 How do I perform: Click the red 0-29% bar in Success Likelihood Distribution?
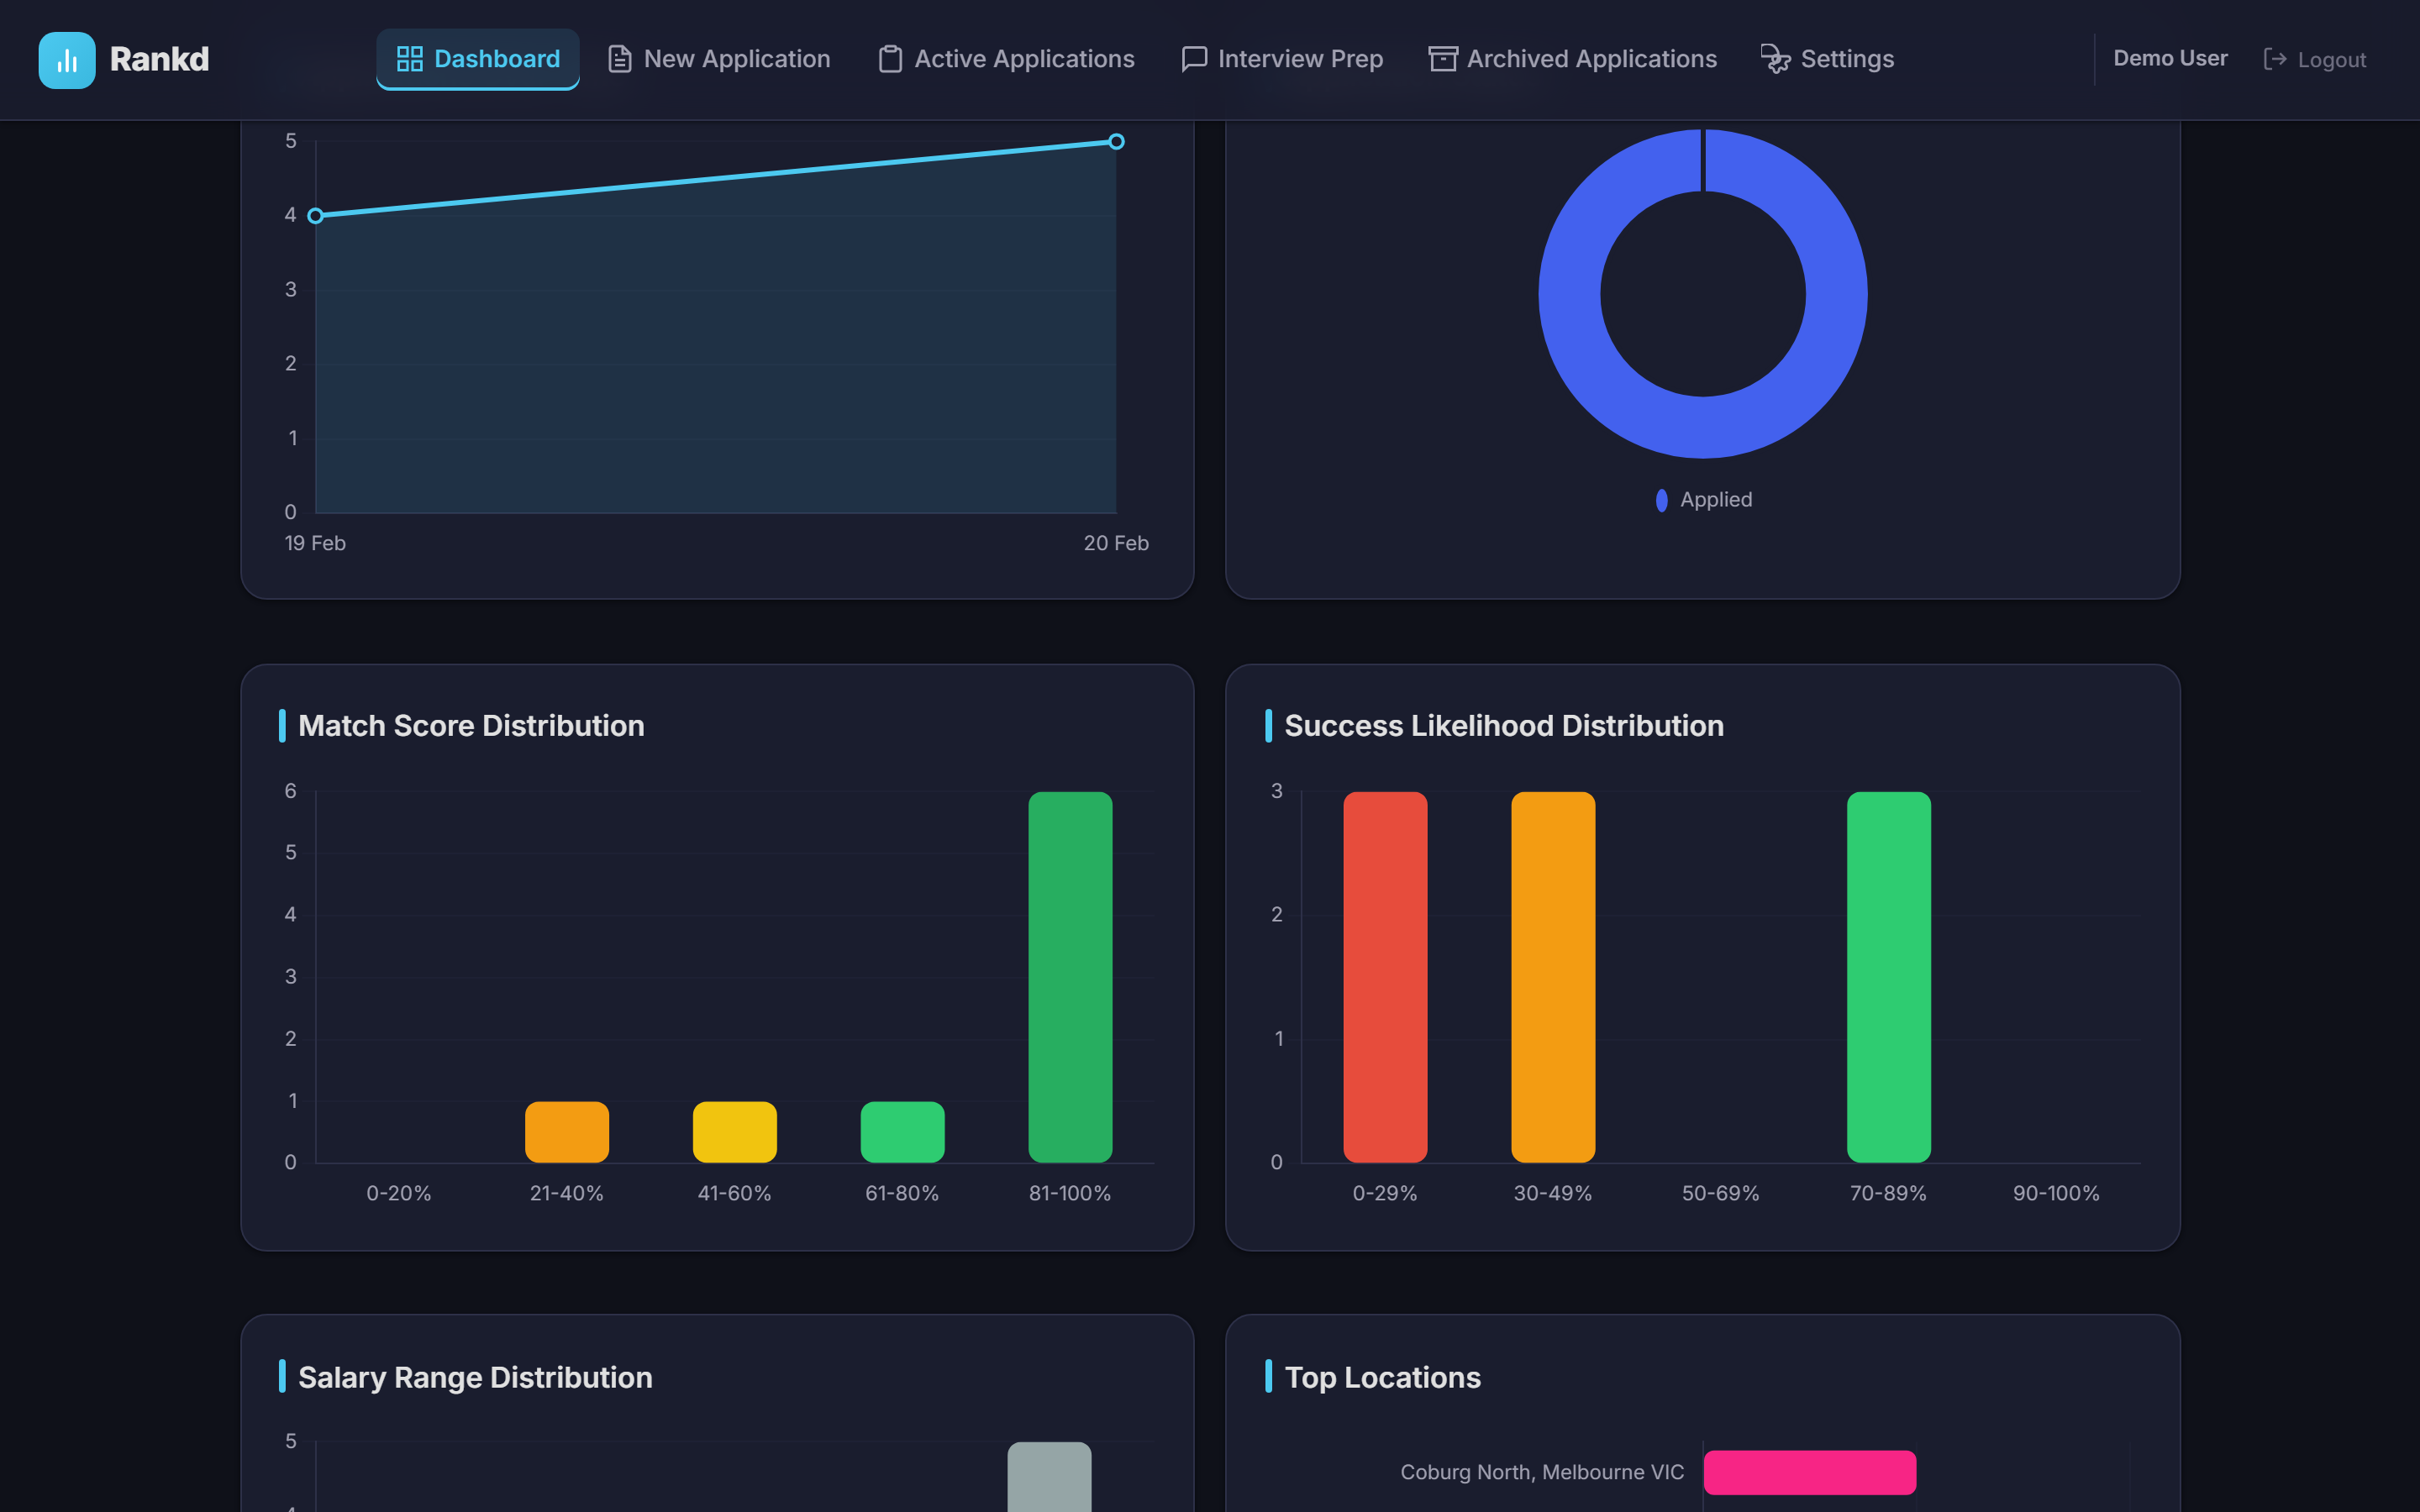(1386, 975)
